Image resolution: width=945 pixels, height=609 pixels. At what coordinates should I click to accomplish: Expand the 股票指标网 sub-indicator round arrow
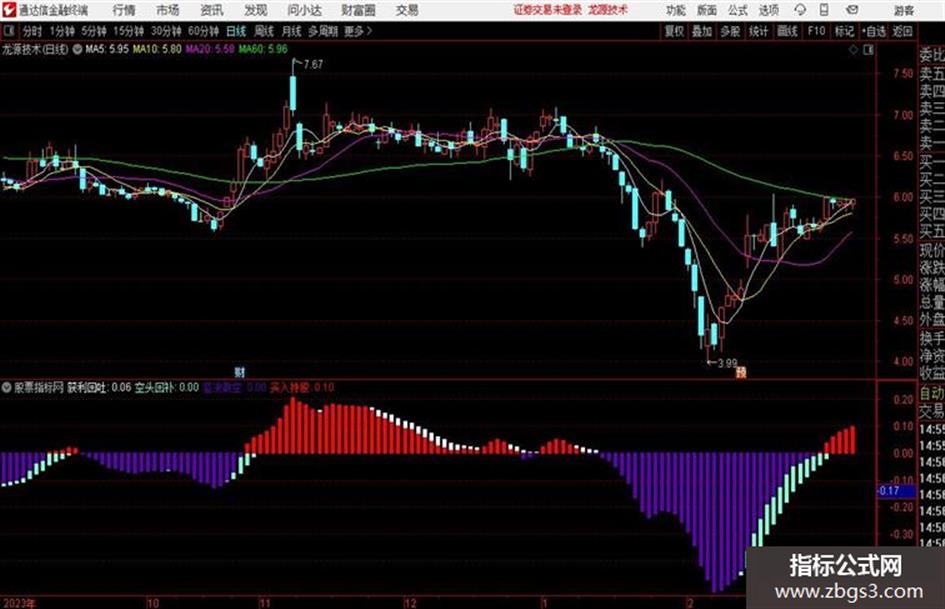pos(7,388)
